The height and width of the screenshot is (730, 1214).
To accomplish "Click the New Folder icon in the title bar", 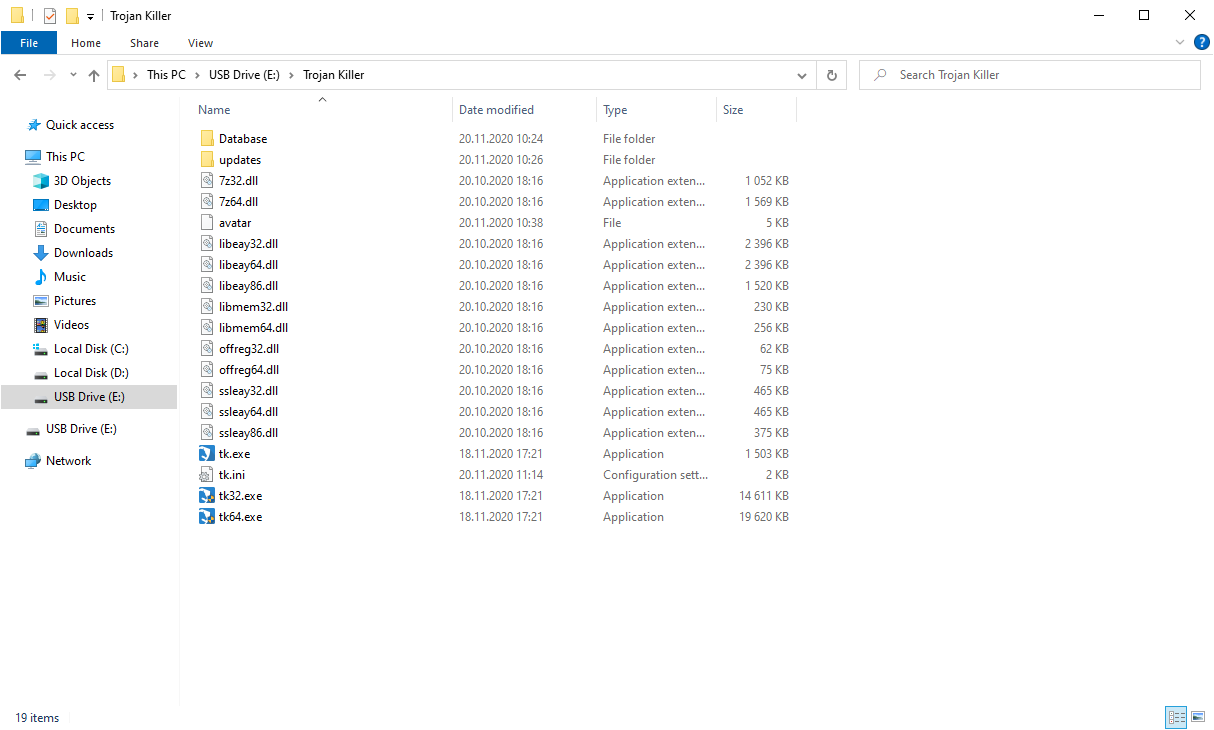I will (x=72, y=16).
